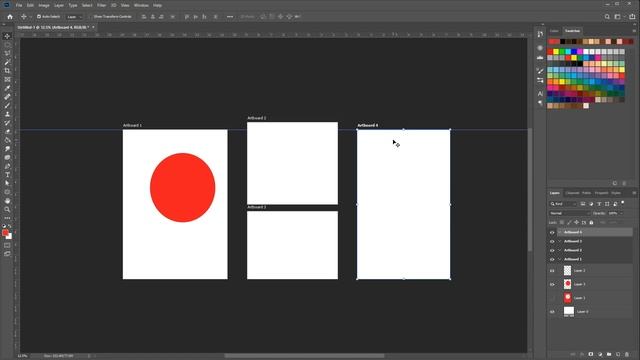Viewport: 640px width, 360px height.
Task: Select the Horizontal Type tool
Action: [x=7, y=175]
